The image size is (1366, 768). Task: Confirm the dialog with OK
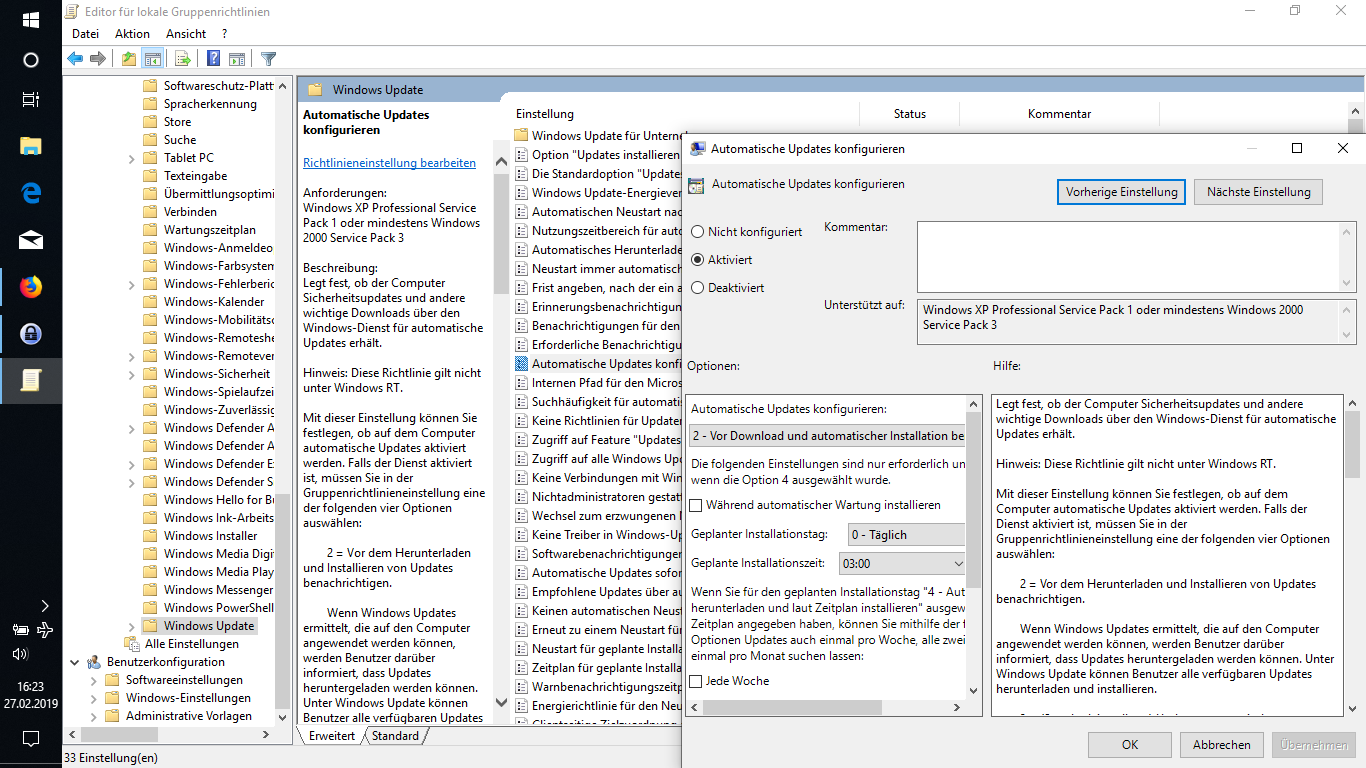click(x=1130, y=745)
